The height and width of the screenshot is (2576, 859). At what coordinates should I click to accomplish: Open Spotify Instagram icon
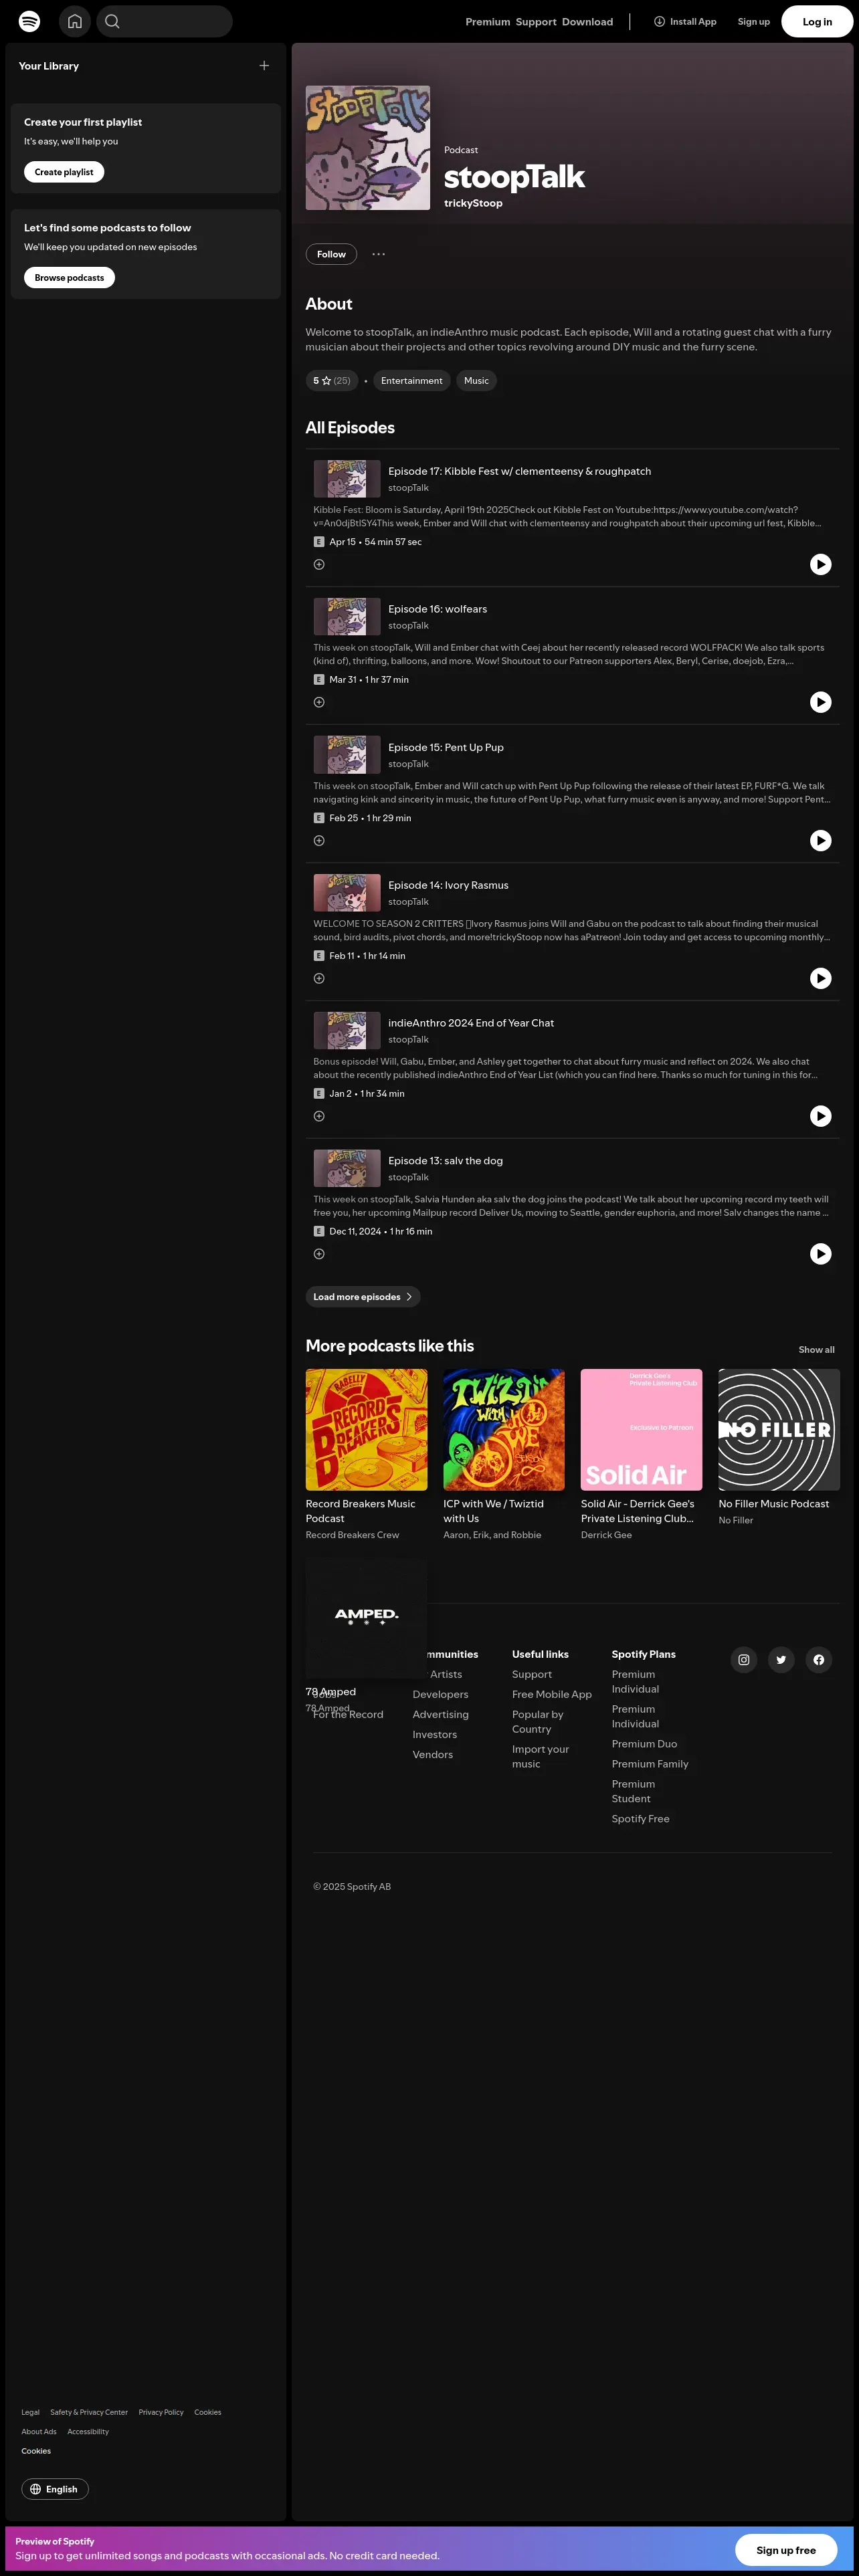[744, 1661]
